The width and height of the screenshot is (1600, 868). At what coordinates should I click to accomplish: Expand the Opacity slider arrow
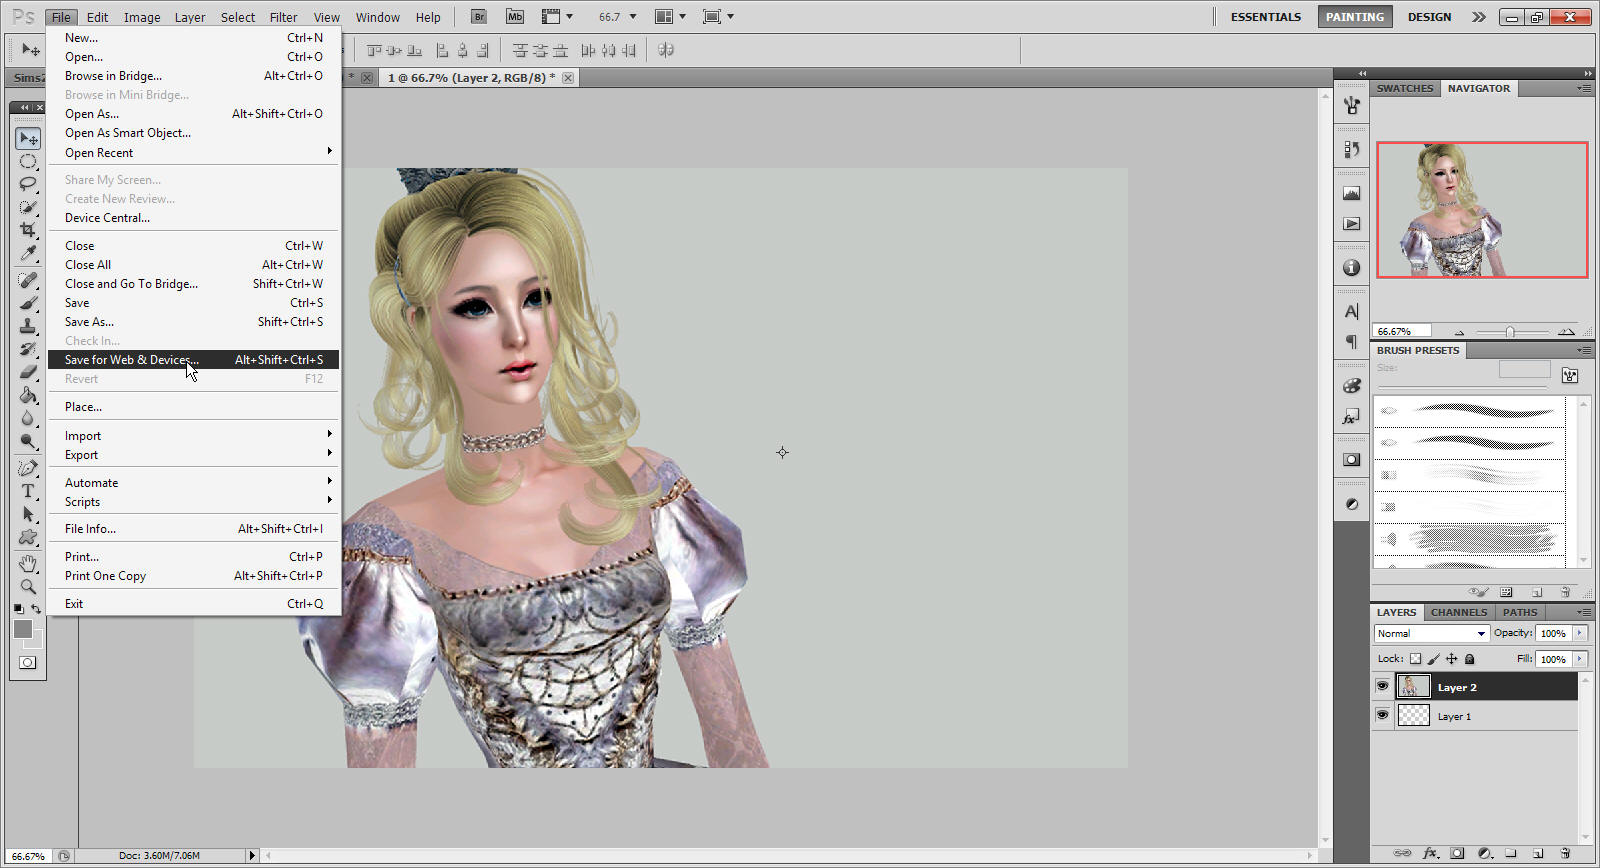coord(1580,633)
